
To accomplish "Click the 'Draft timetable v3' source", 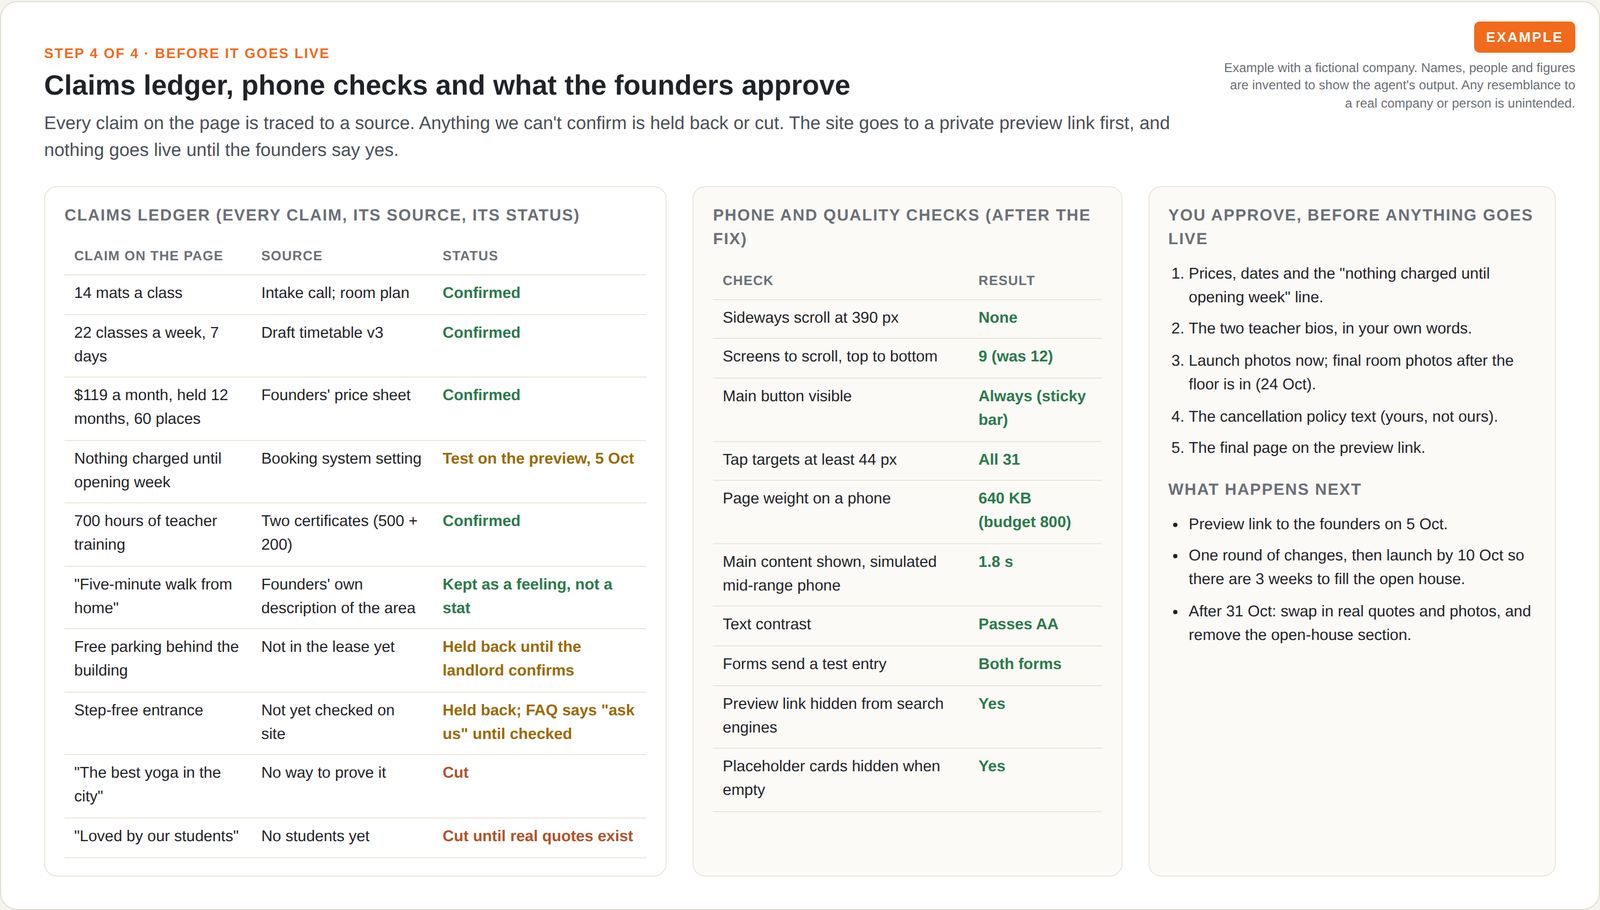I will click(322, 333).
